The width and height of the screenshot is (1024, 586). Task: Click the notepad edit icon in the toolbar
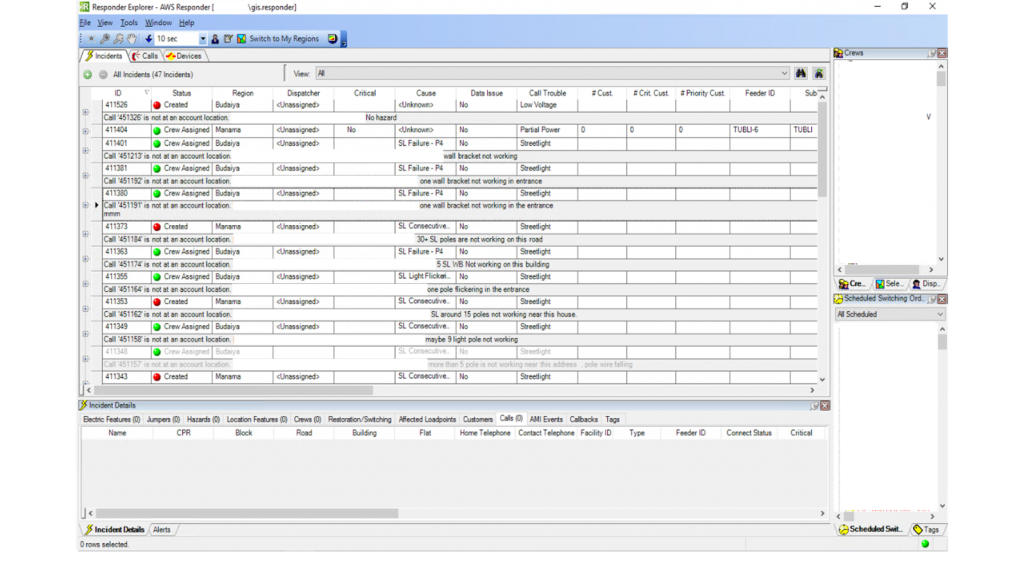pyautogui.click(x=228, y=39)
